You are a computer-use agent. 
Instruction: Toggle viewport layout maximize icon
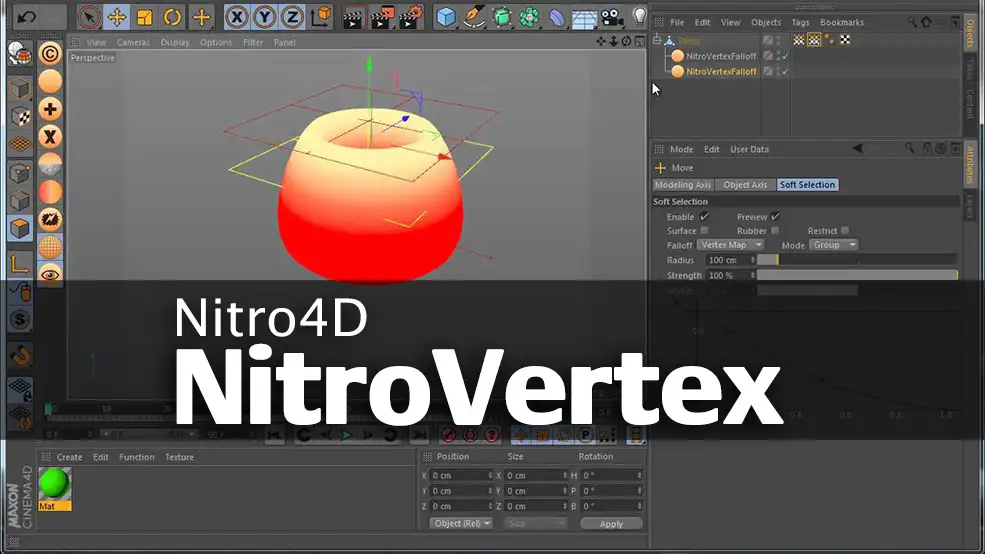pos(639,41)
